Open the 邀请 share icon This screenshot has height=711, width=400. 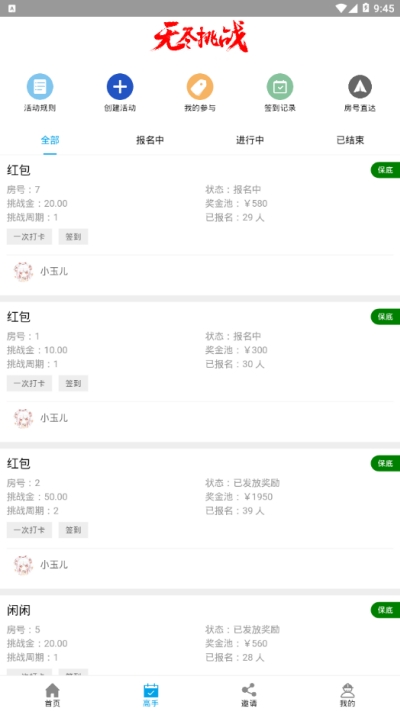[x=249, y=691]
